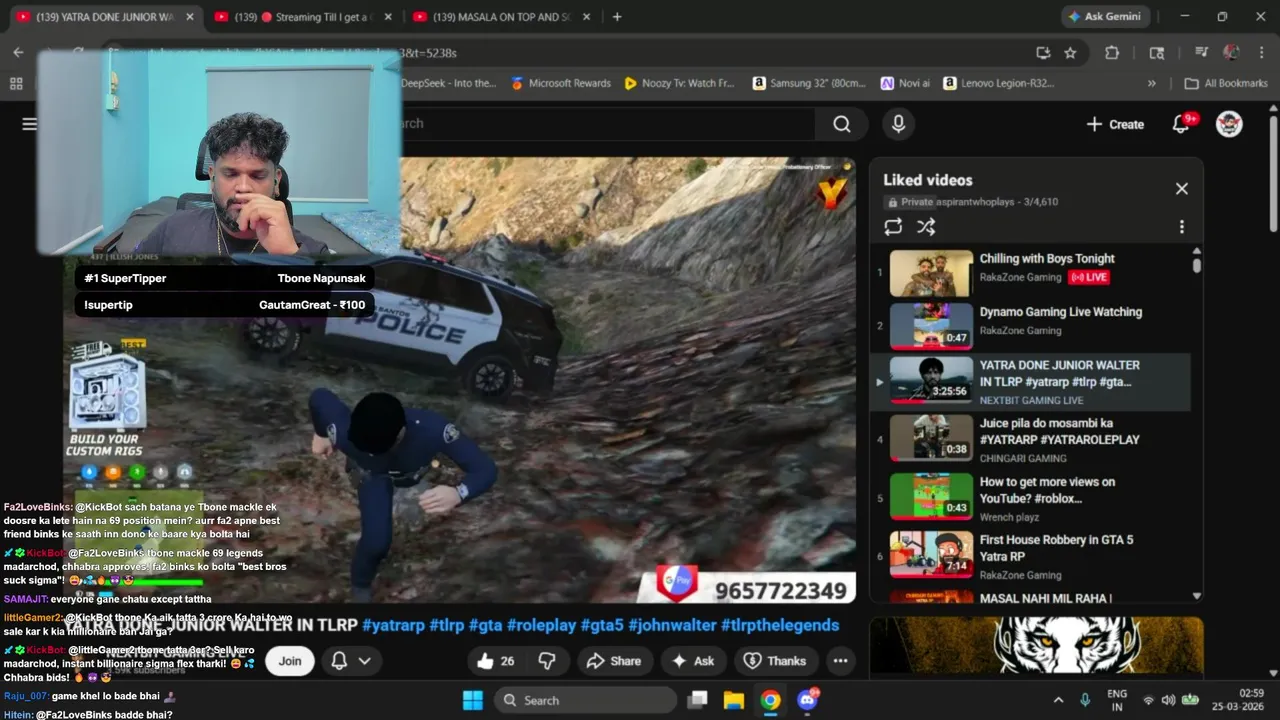Expand notification preference dropdown chevron

(364, 661)
